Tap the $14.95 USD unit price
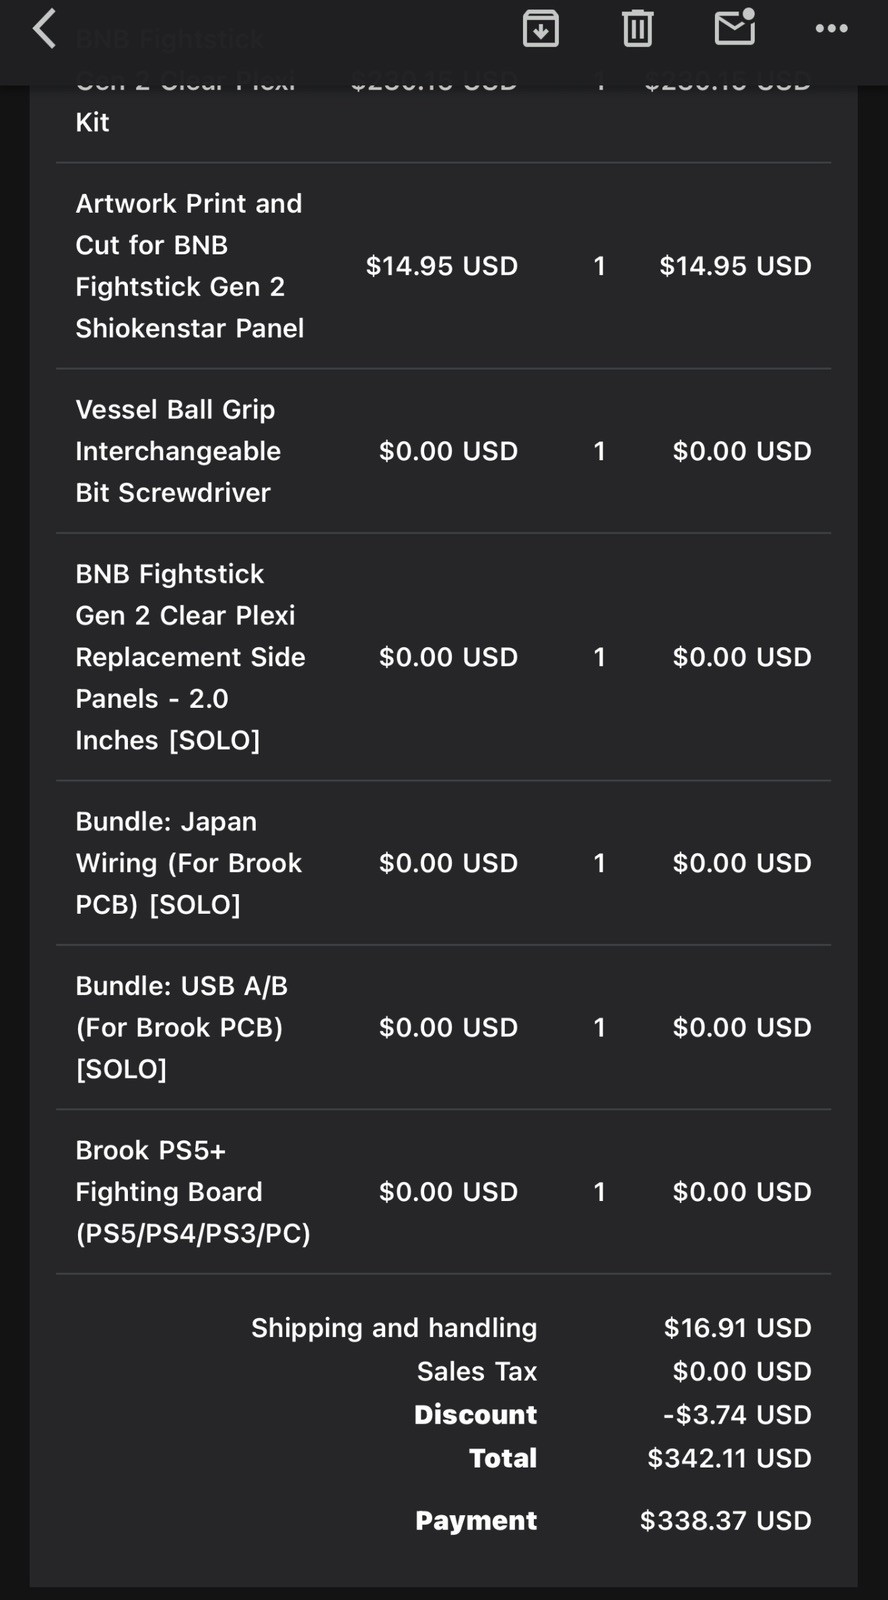 [x=442, y=266]
